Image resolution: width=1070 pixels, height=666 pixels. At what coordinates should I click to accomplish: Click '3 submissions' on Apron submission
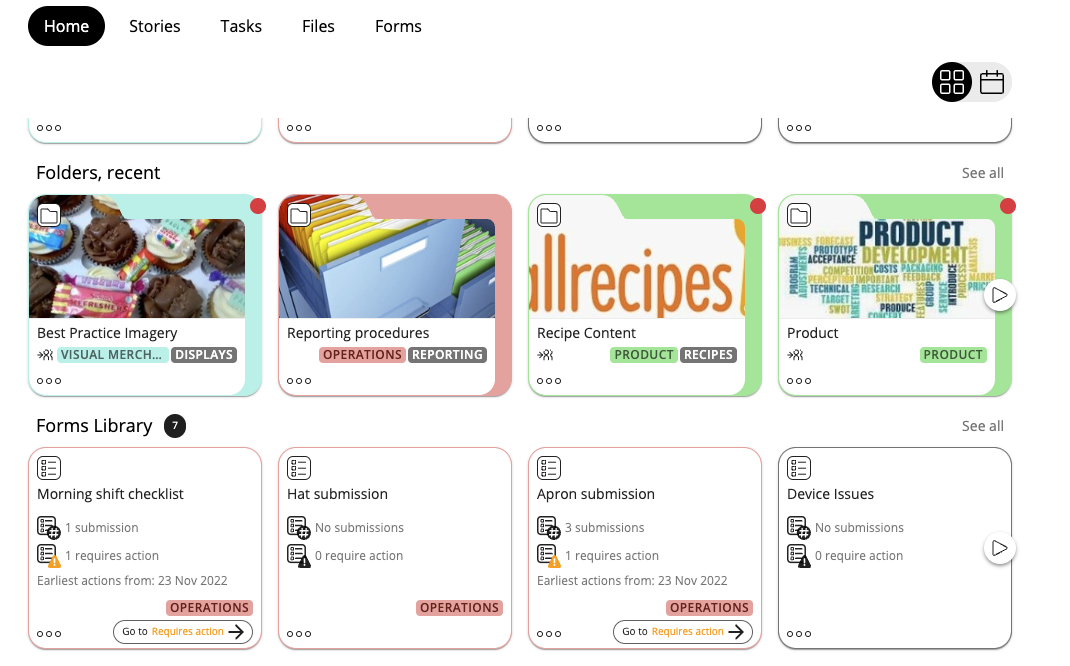(x=605, y=527)
